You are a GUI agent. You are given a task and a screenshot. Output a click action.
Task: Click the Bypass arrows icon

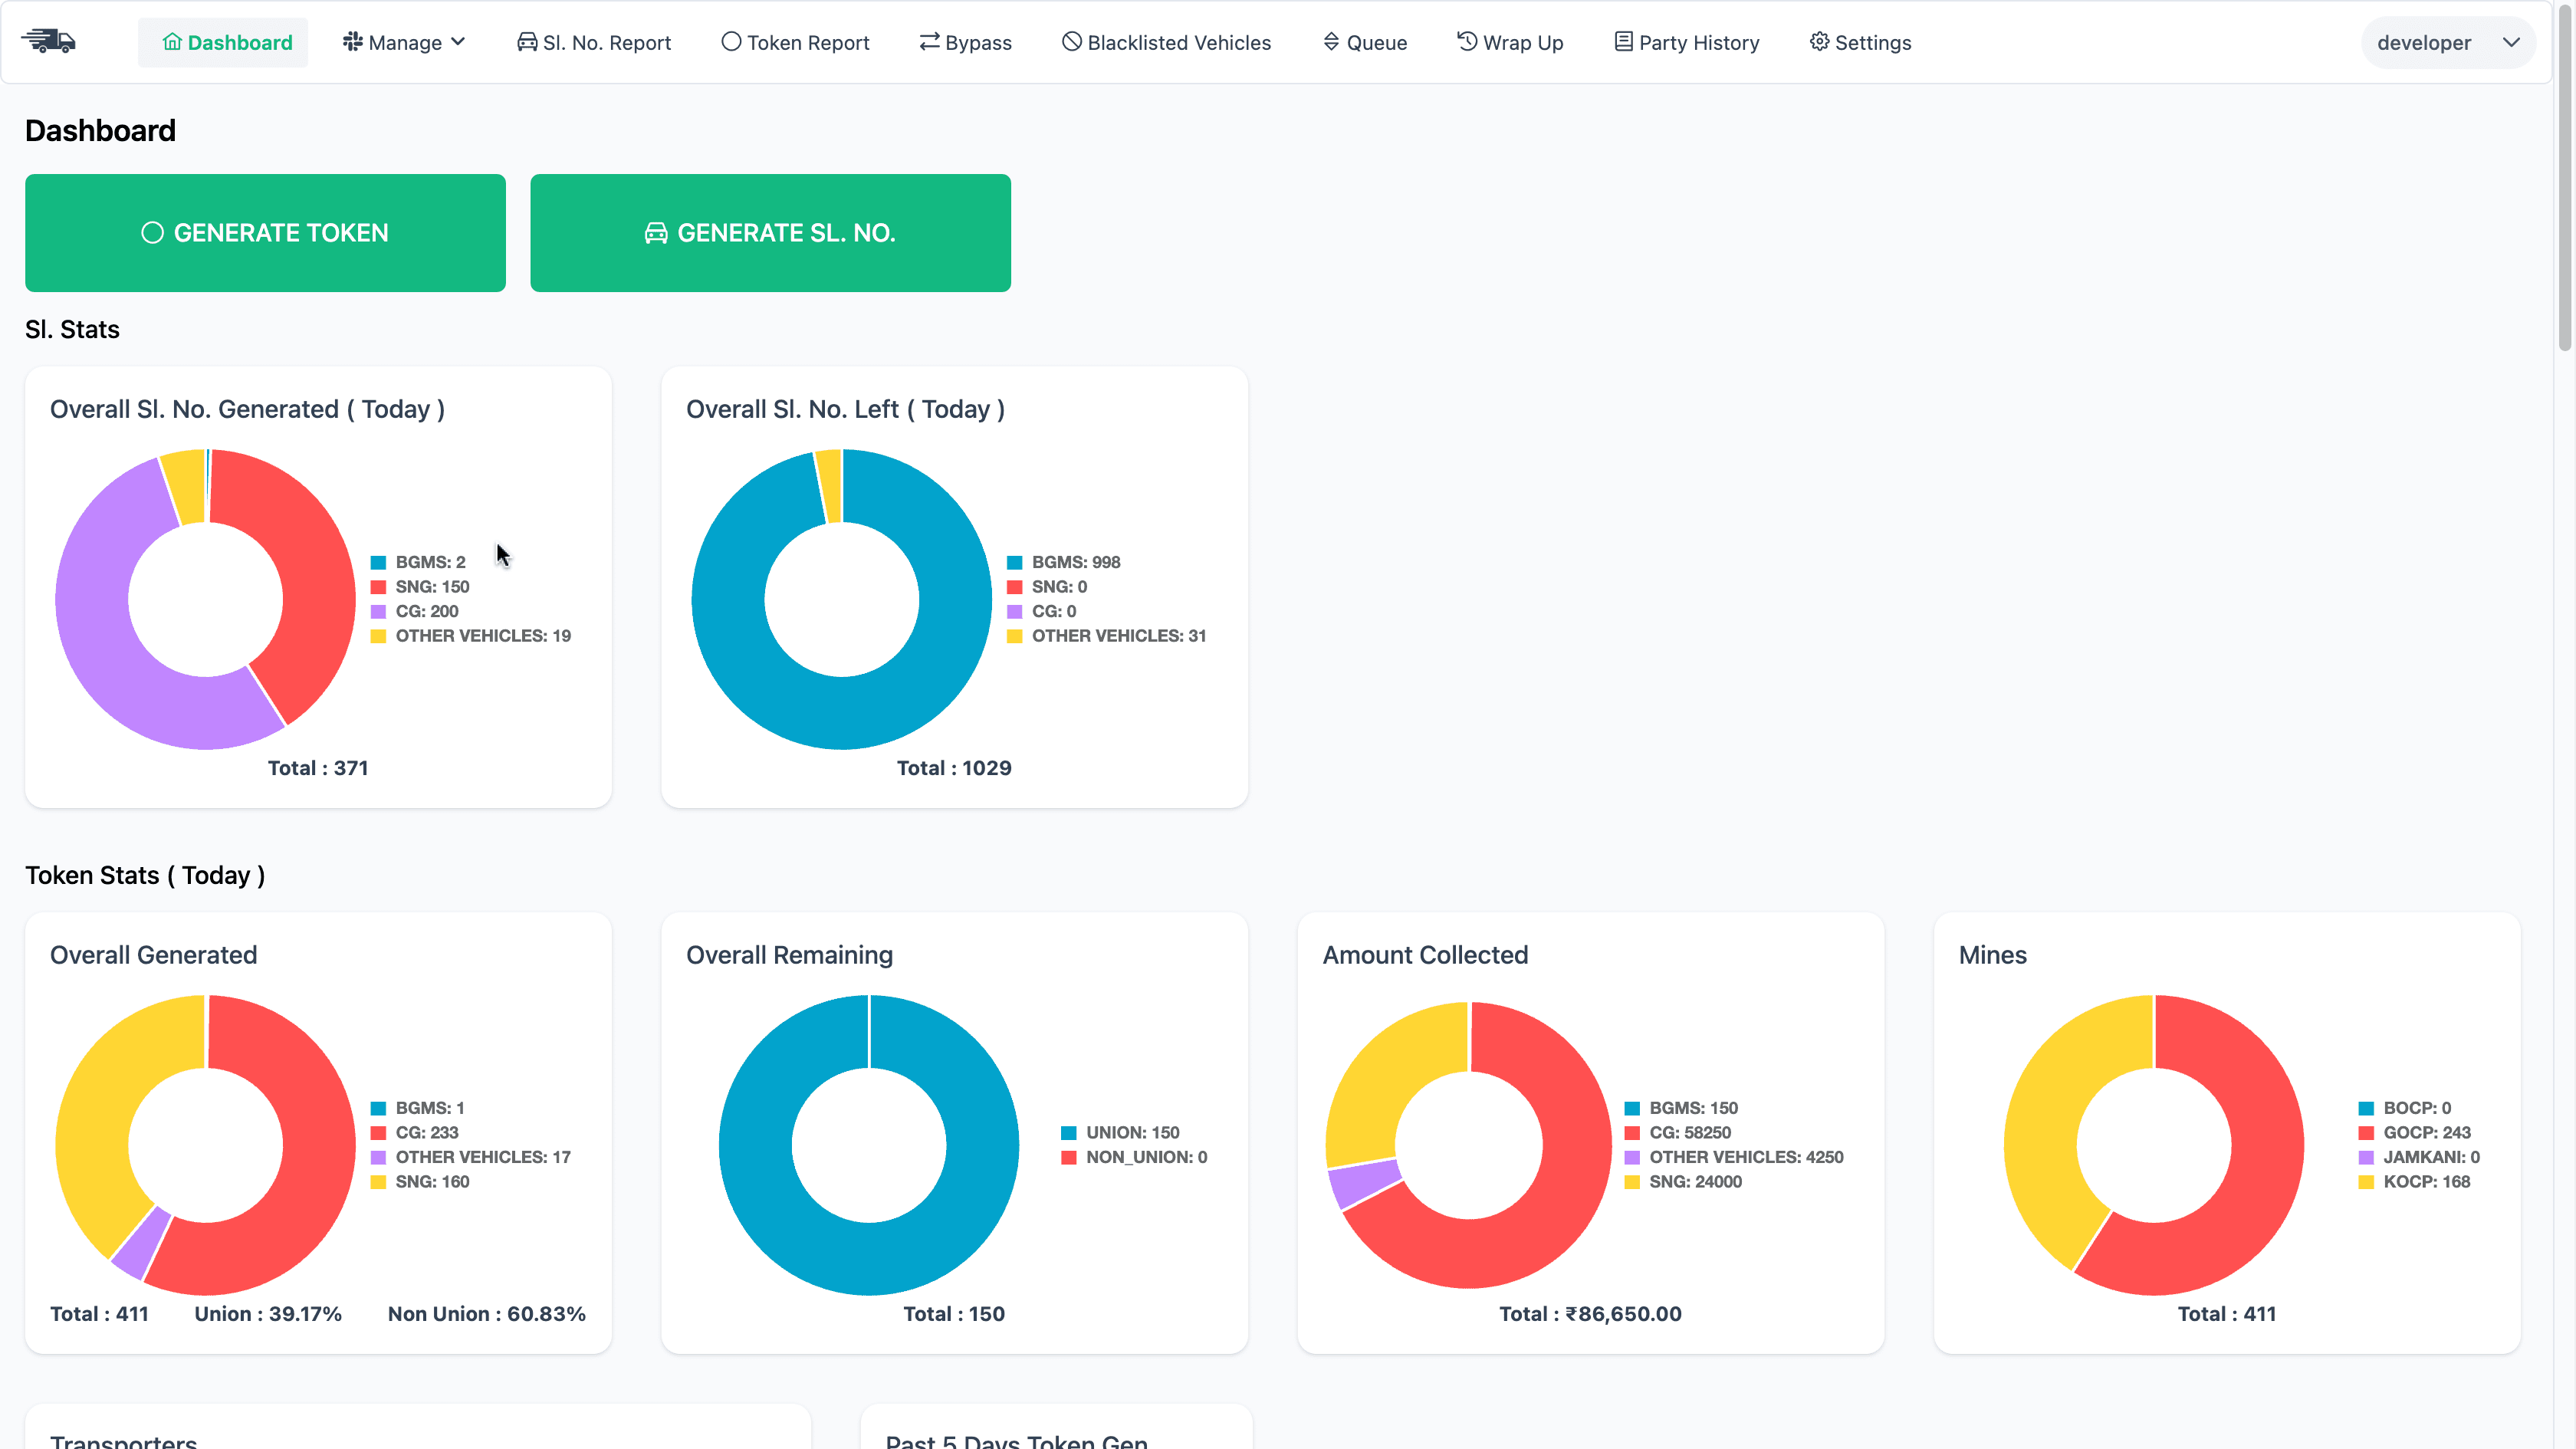930,41
